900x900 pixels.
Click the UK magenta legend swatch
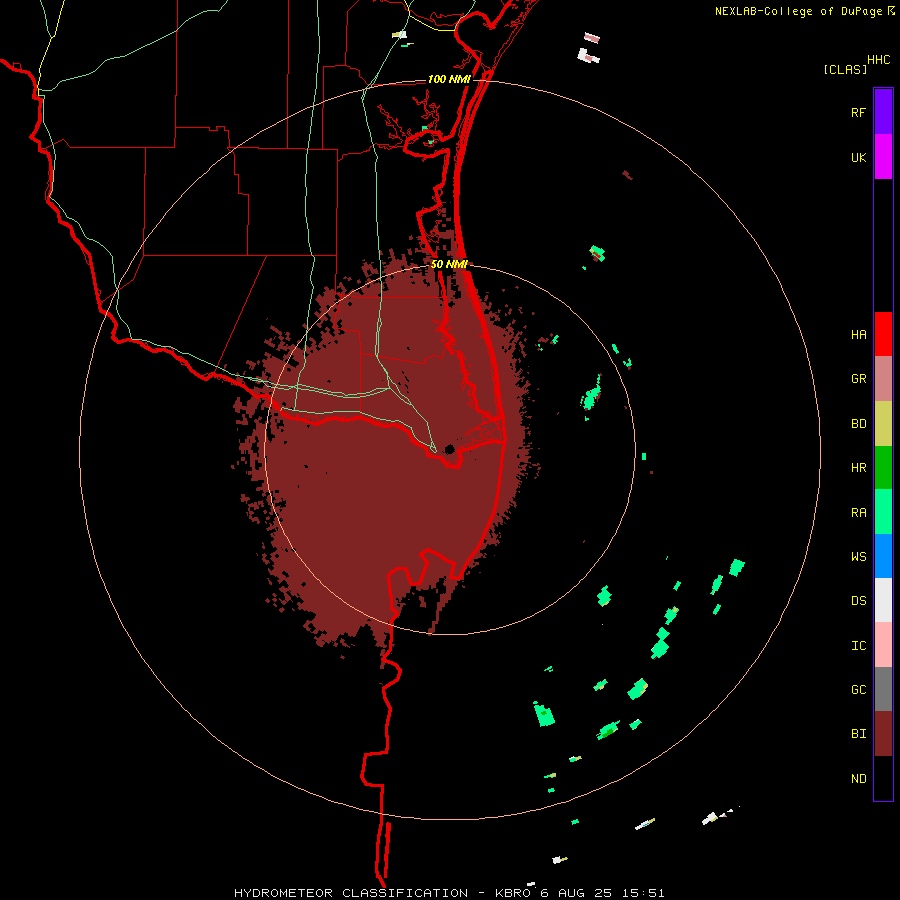[883, 157]
